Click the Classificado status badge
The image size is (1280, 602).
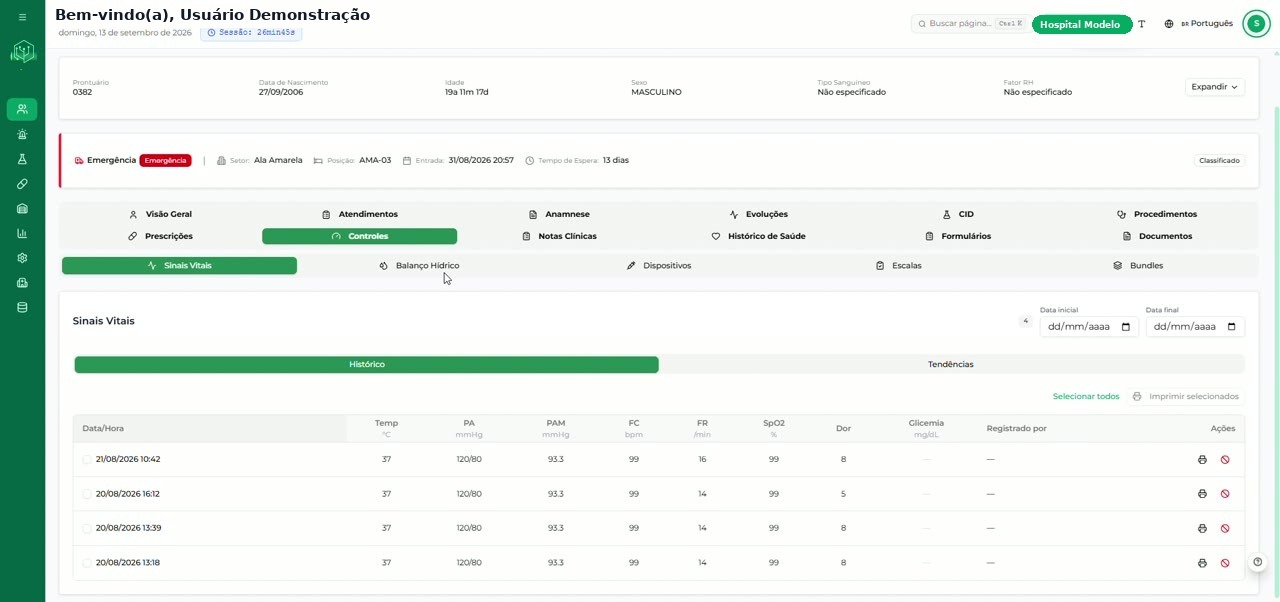coord(1219,160)
